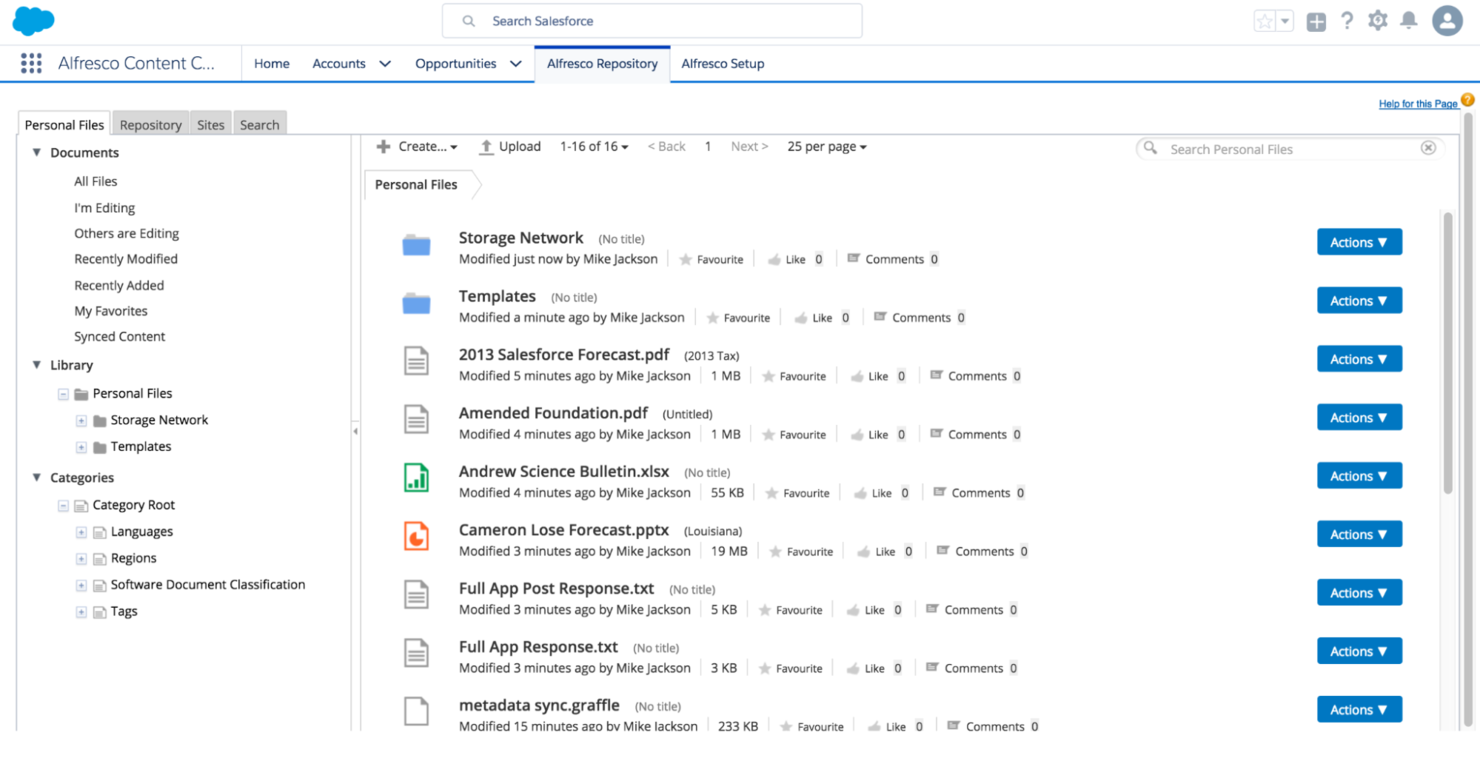
Task: Click the metadata sync.graffle file icon
Action: pyautogui.click(x=416, y=711)
